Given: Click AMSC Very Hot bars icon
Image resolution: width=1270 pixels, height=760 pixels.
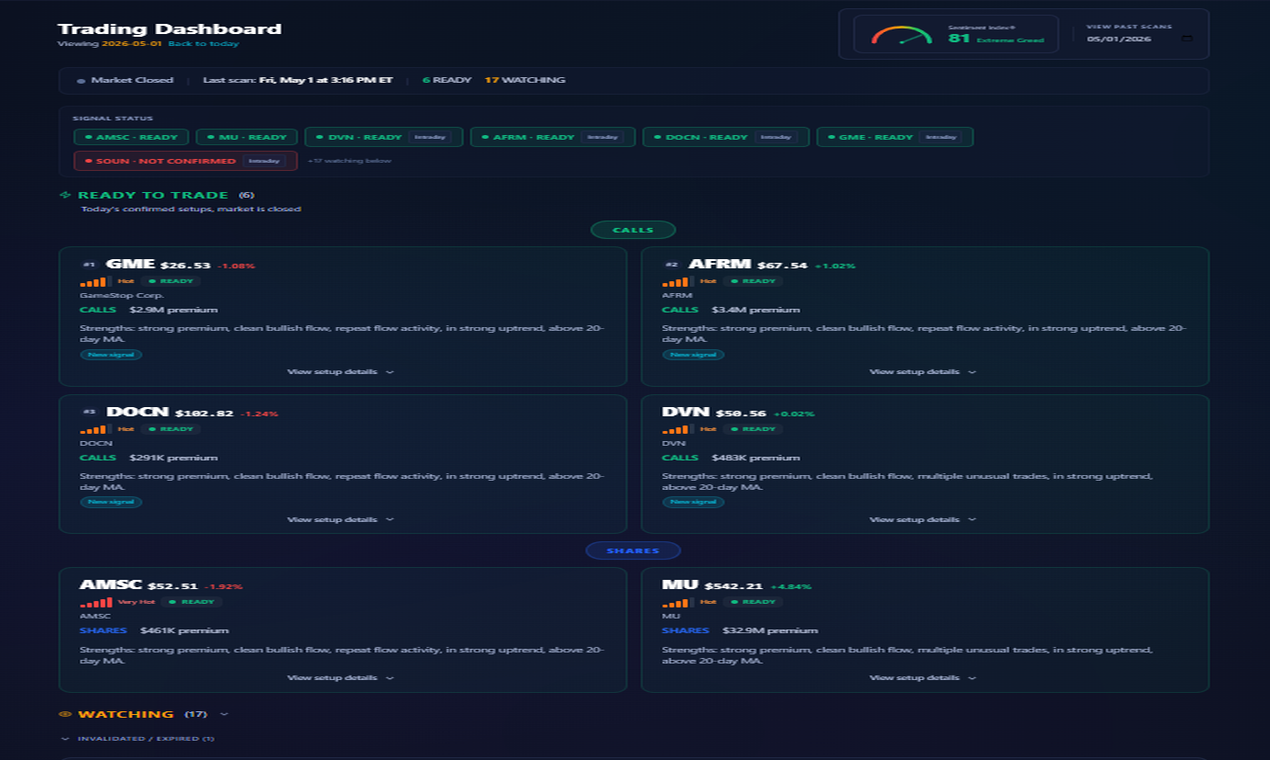Looking at the screenshot, I should point(97,602).
